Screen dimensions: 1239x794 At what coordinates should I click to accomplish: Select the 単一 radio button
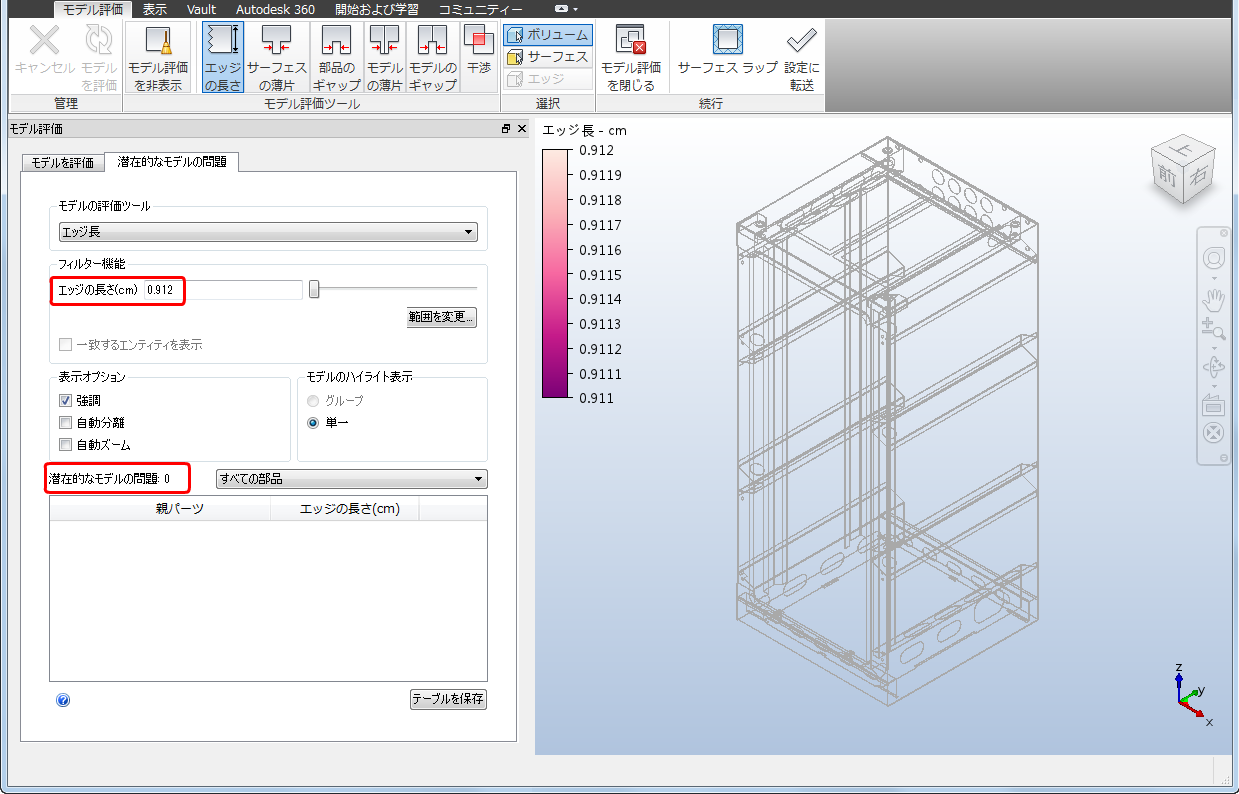click(314, 423)
